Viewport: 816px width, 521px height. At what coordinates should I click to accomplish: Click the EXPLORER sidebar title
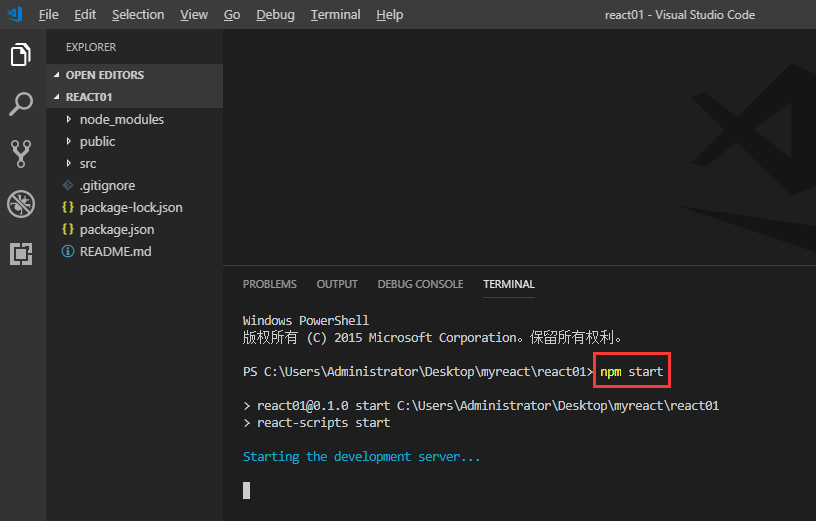(x=91, y=47)
